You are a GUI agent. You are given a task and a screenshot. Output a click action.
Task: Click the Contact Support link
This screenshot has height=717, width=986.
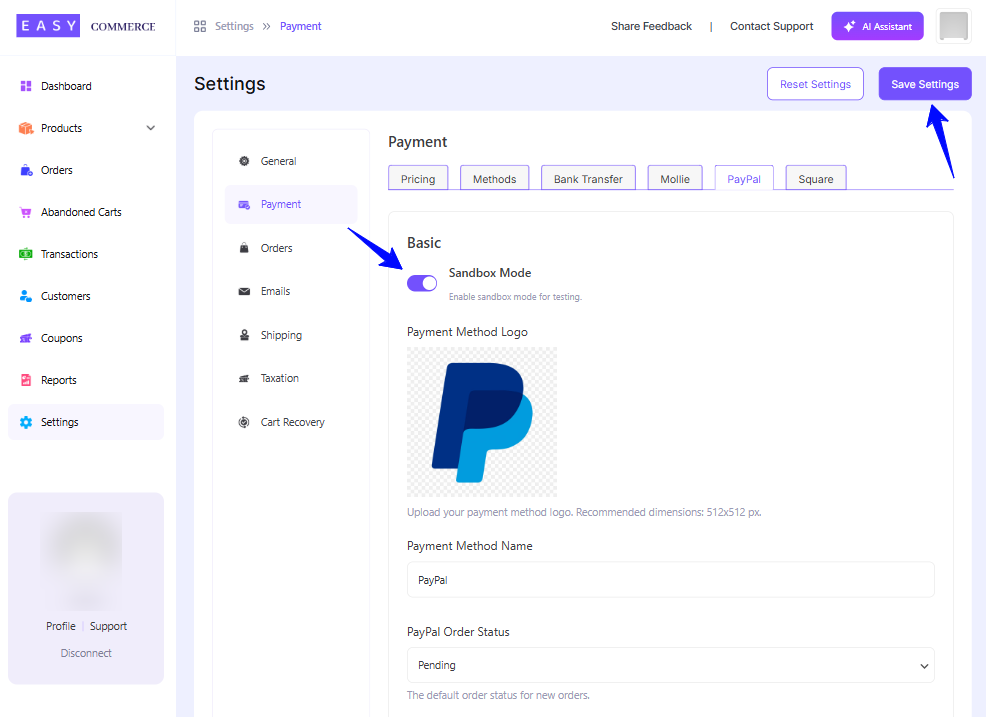pos(771,26)
